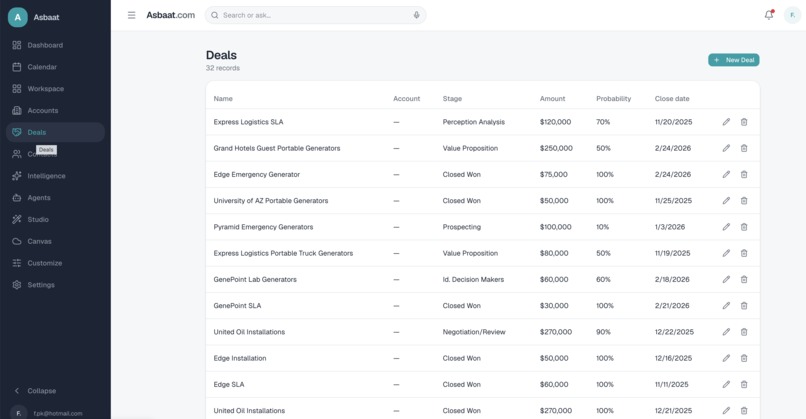Edit the GenePoint SLA deal

coord(726,305)
